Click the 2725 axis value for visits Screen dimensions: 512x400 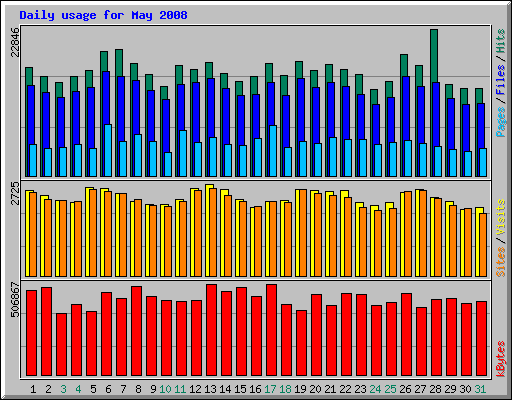click(15, 193)
